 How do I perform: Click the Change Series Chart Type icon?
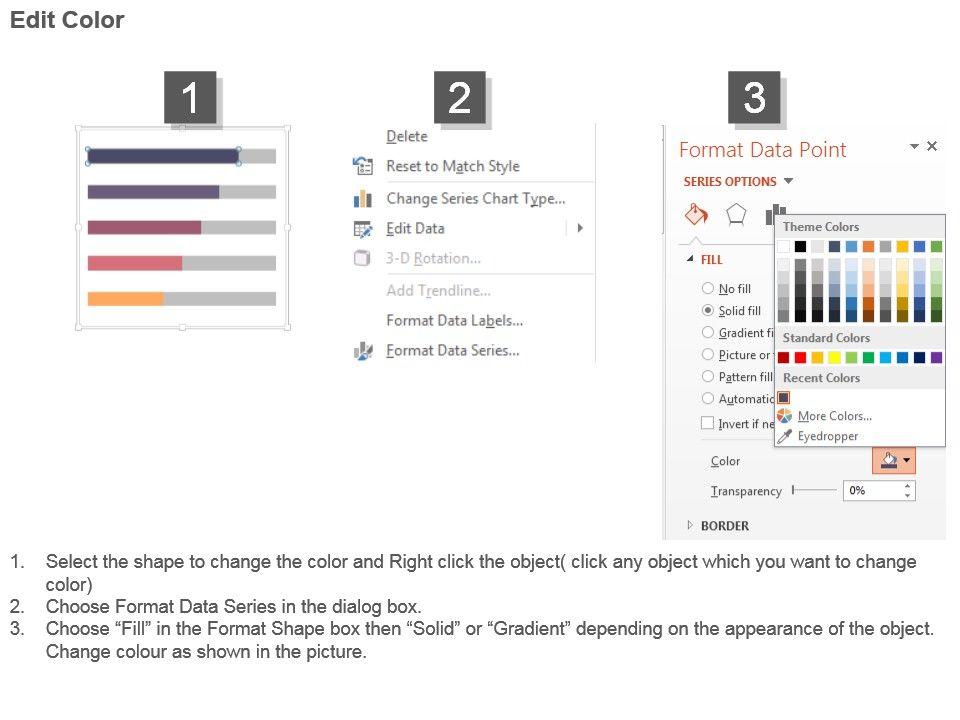(363, 199)
